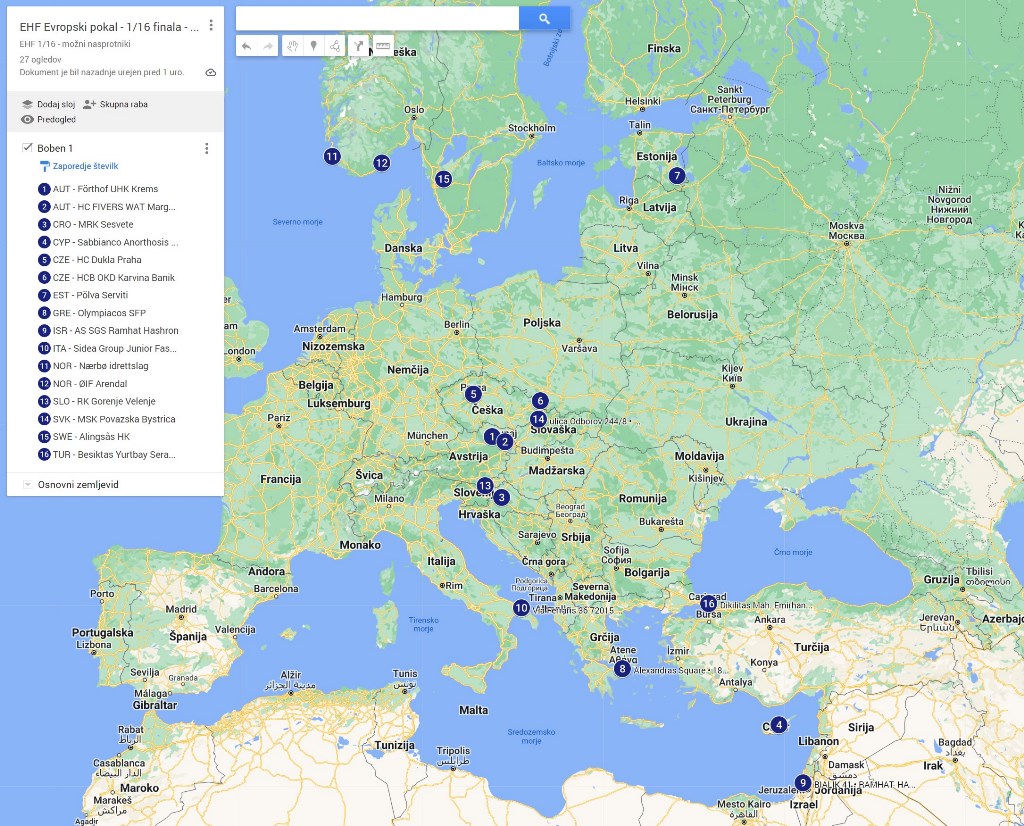Screen dimensions: 1024x826
Task: Uncheck the Boben 1 layer checkbox
Action: [x=27, y=148]
